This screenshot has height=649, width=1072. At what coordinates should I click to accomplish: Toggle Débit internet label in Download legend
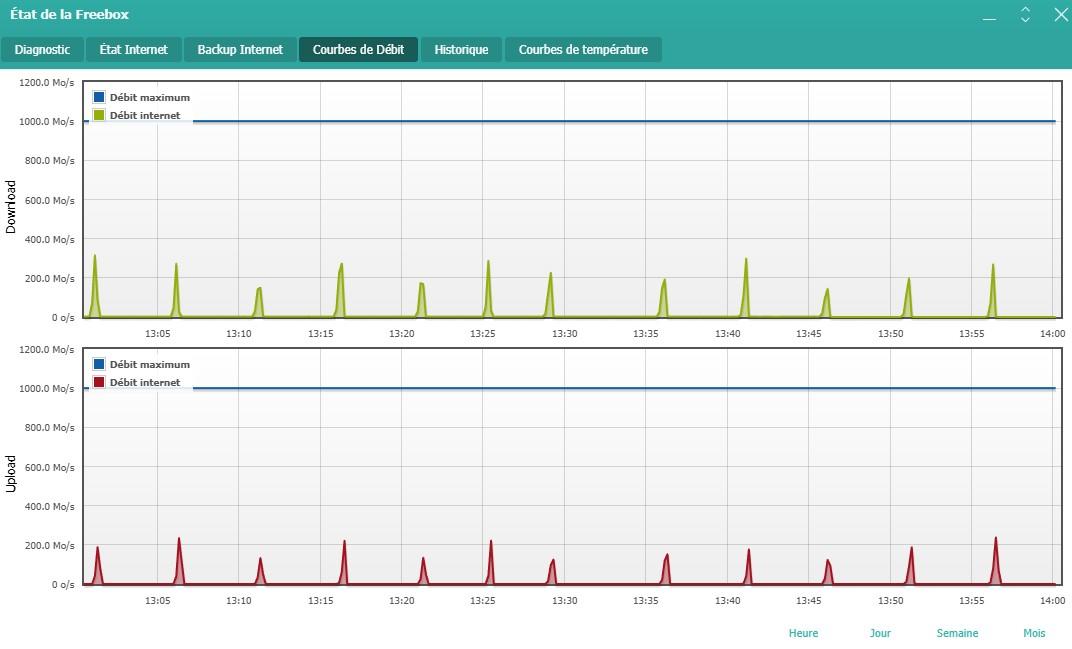click(x=145, y=115)
